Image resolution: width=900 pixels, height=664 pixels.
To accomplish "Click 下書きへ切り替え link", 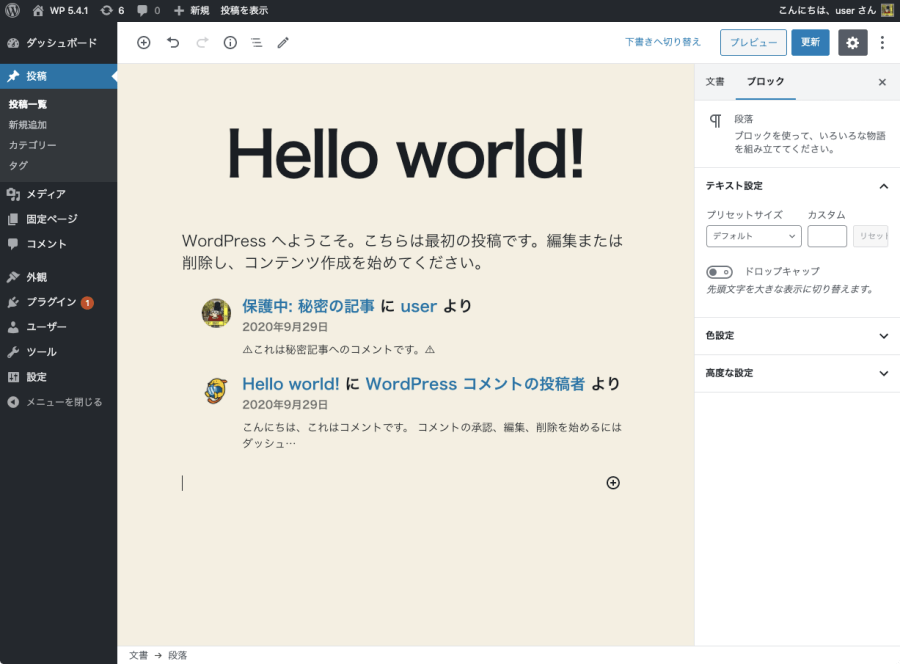I will pyautogui.click(x=663, y=42).
